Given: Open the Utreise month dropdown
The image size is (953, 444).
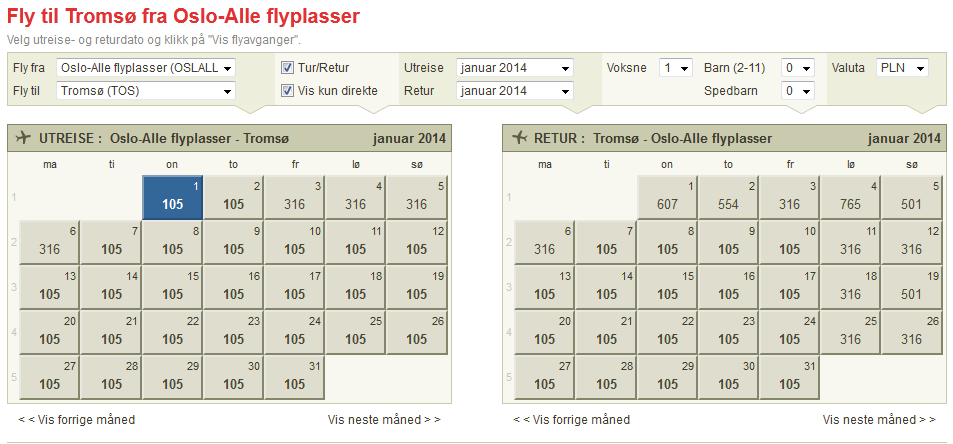Looking at the screenshot, I should tap(515, 68).
